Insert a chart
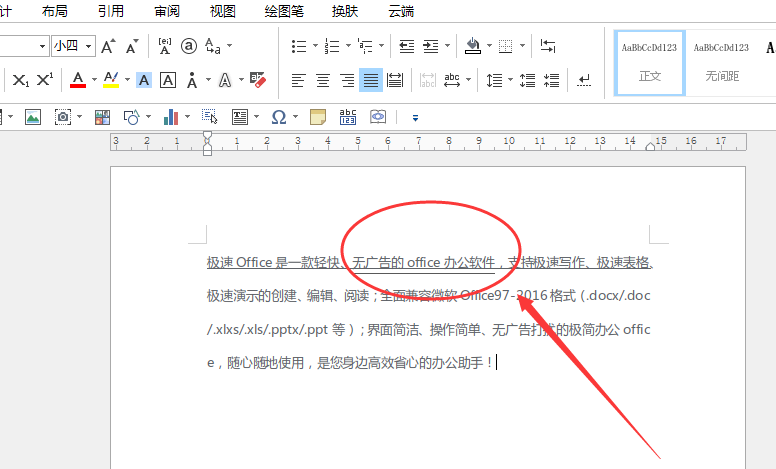This screenshot has width=776, height=469. tap(171, 117)
